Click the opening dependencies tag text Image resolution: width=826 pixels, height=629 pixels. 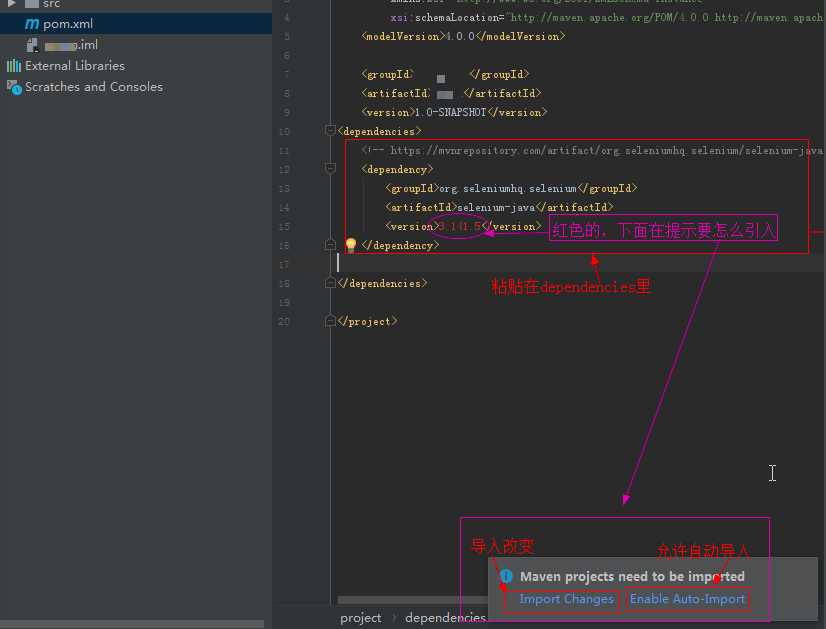tap(380, 131)
